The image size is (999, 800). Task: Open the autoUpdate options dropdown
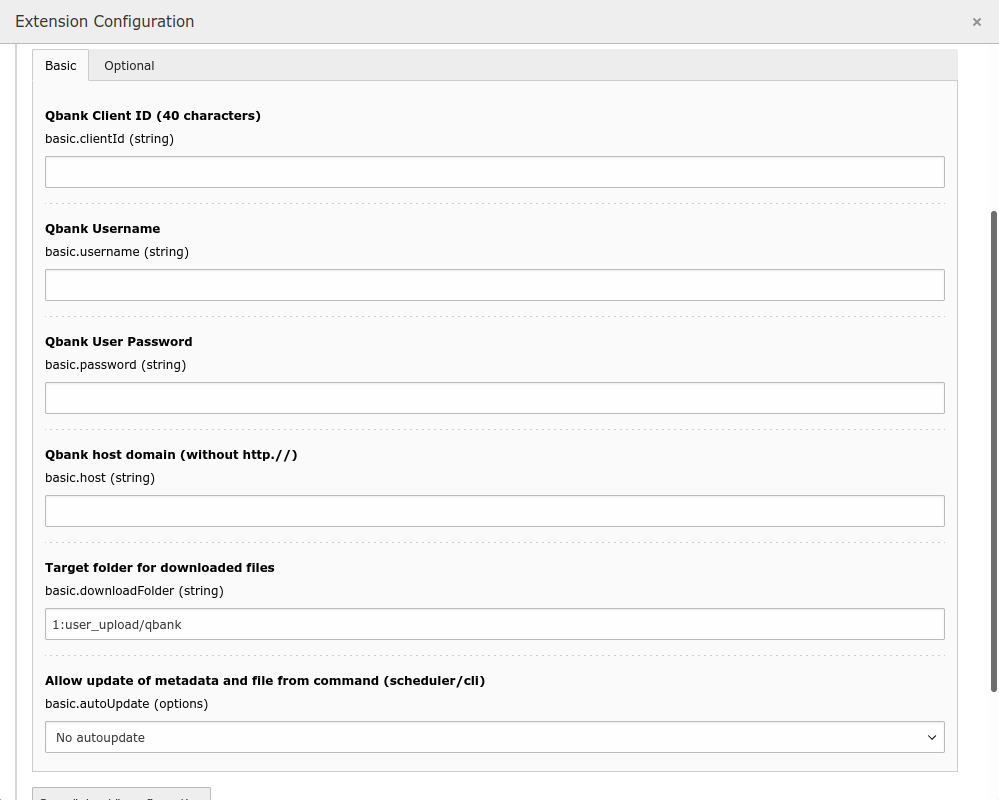coord(494,737)
